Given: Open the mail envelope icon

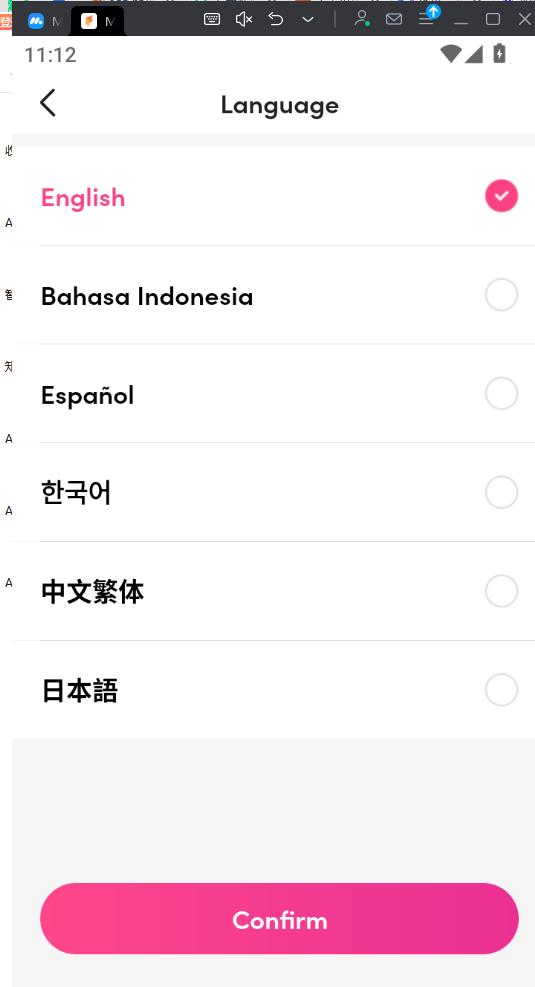Looking at the screenshot, I should point(394,20).
